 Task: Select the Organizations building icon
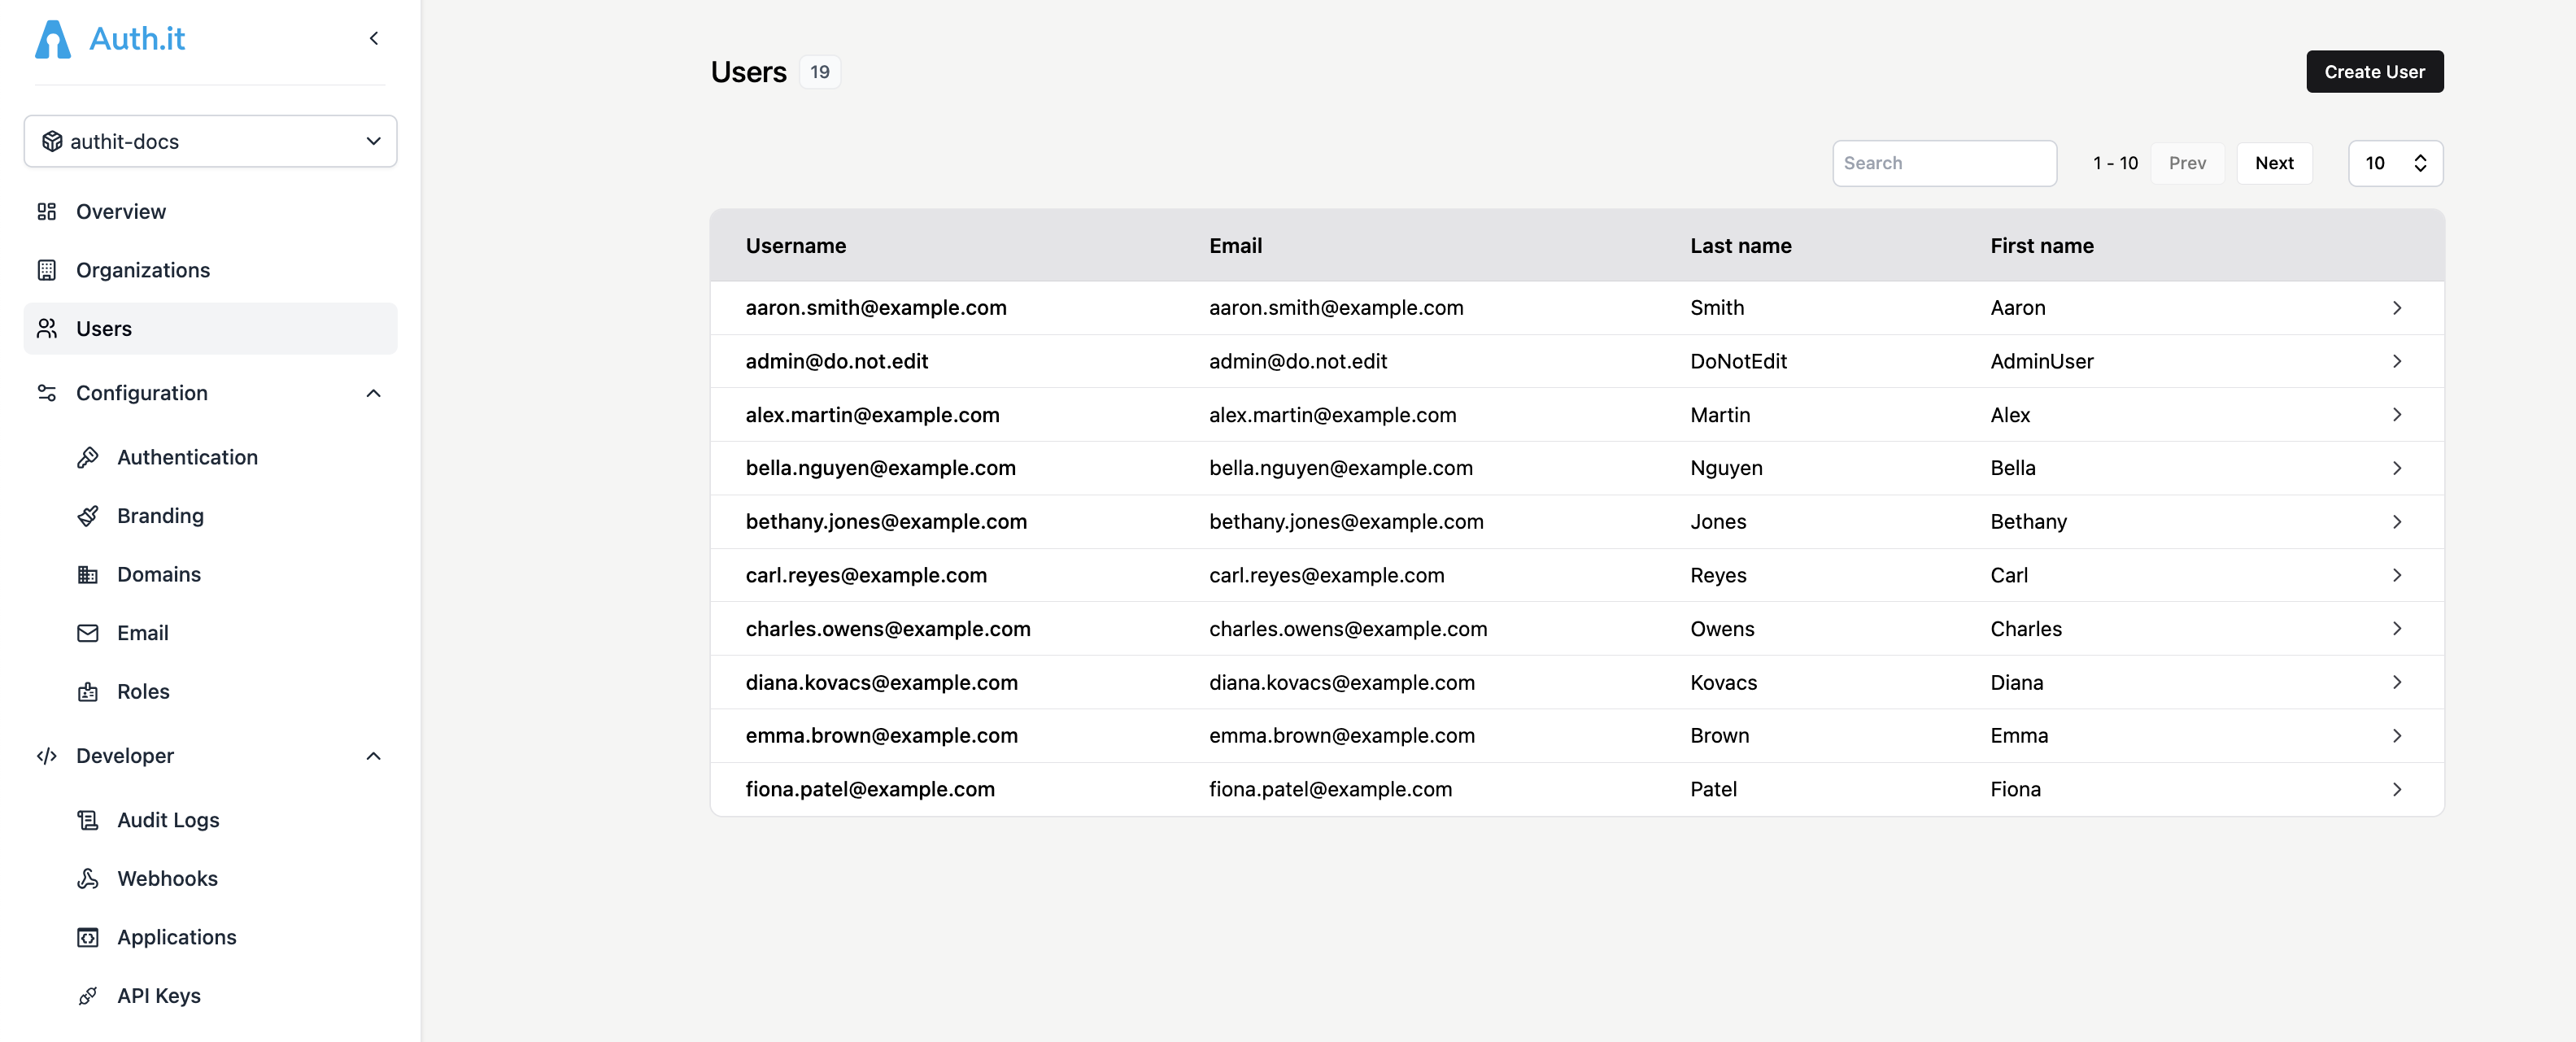tap(47, 270)
